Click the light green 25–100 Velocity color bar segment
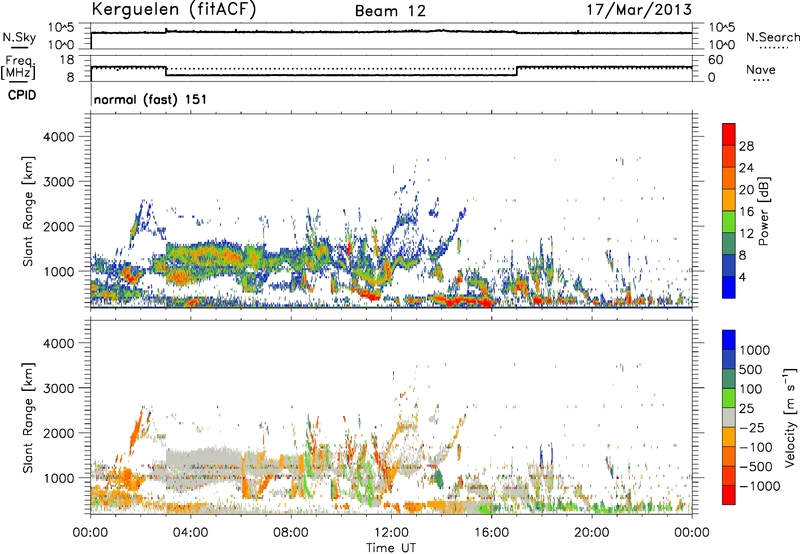 (x=729, y=398)
